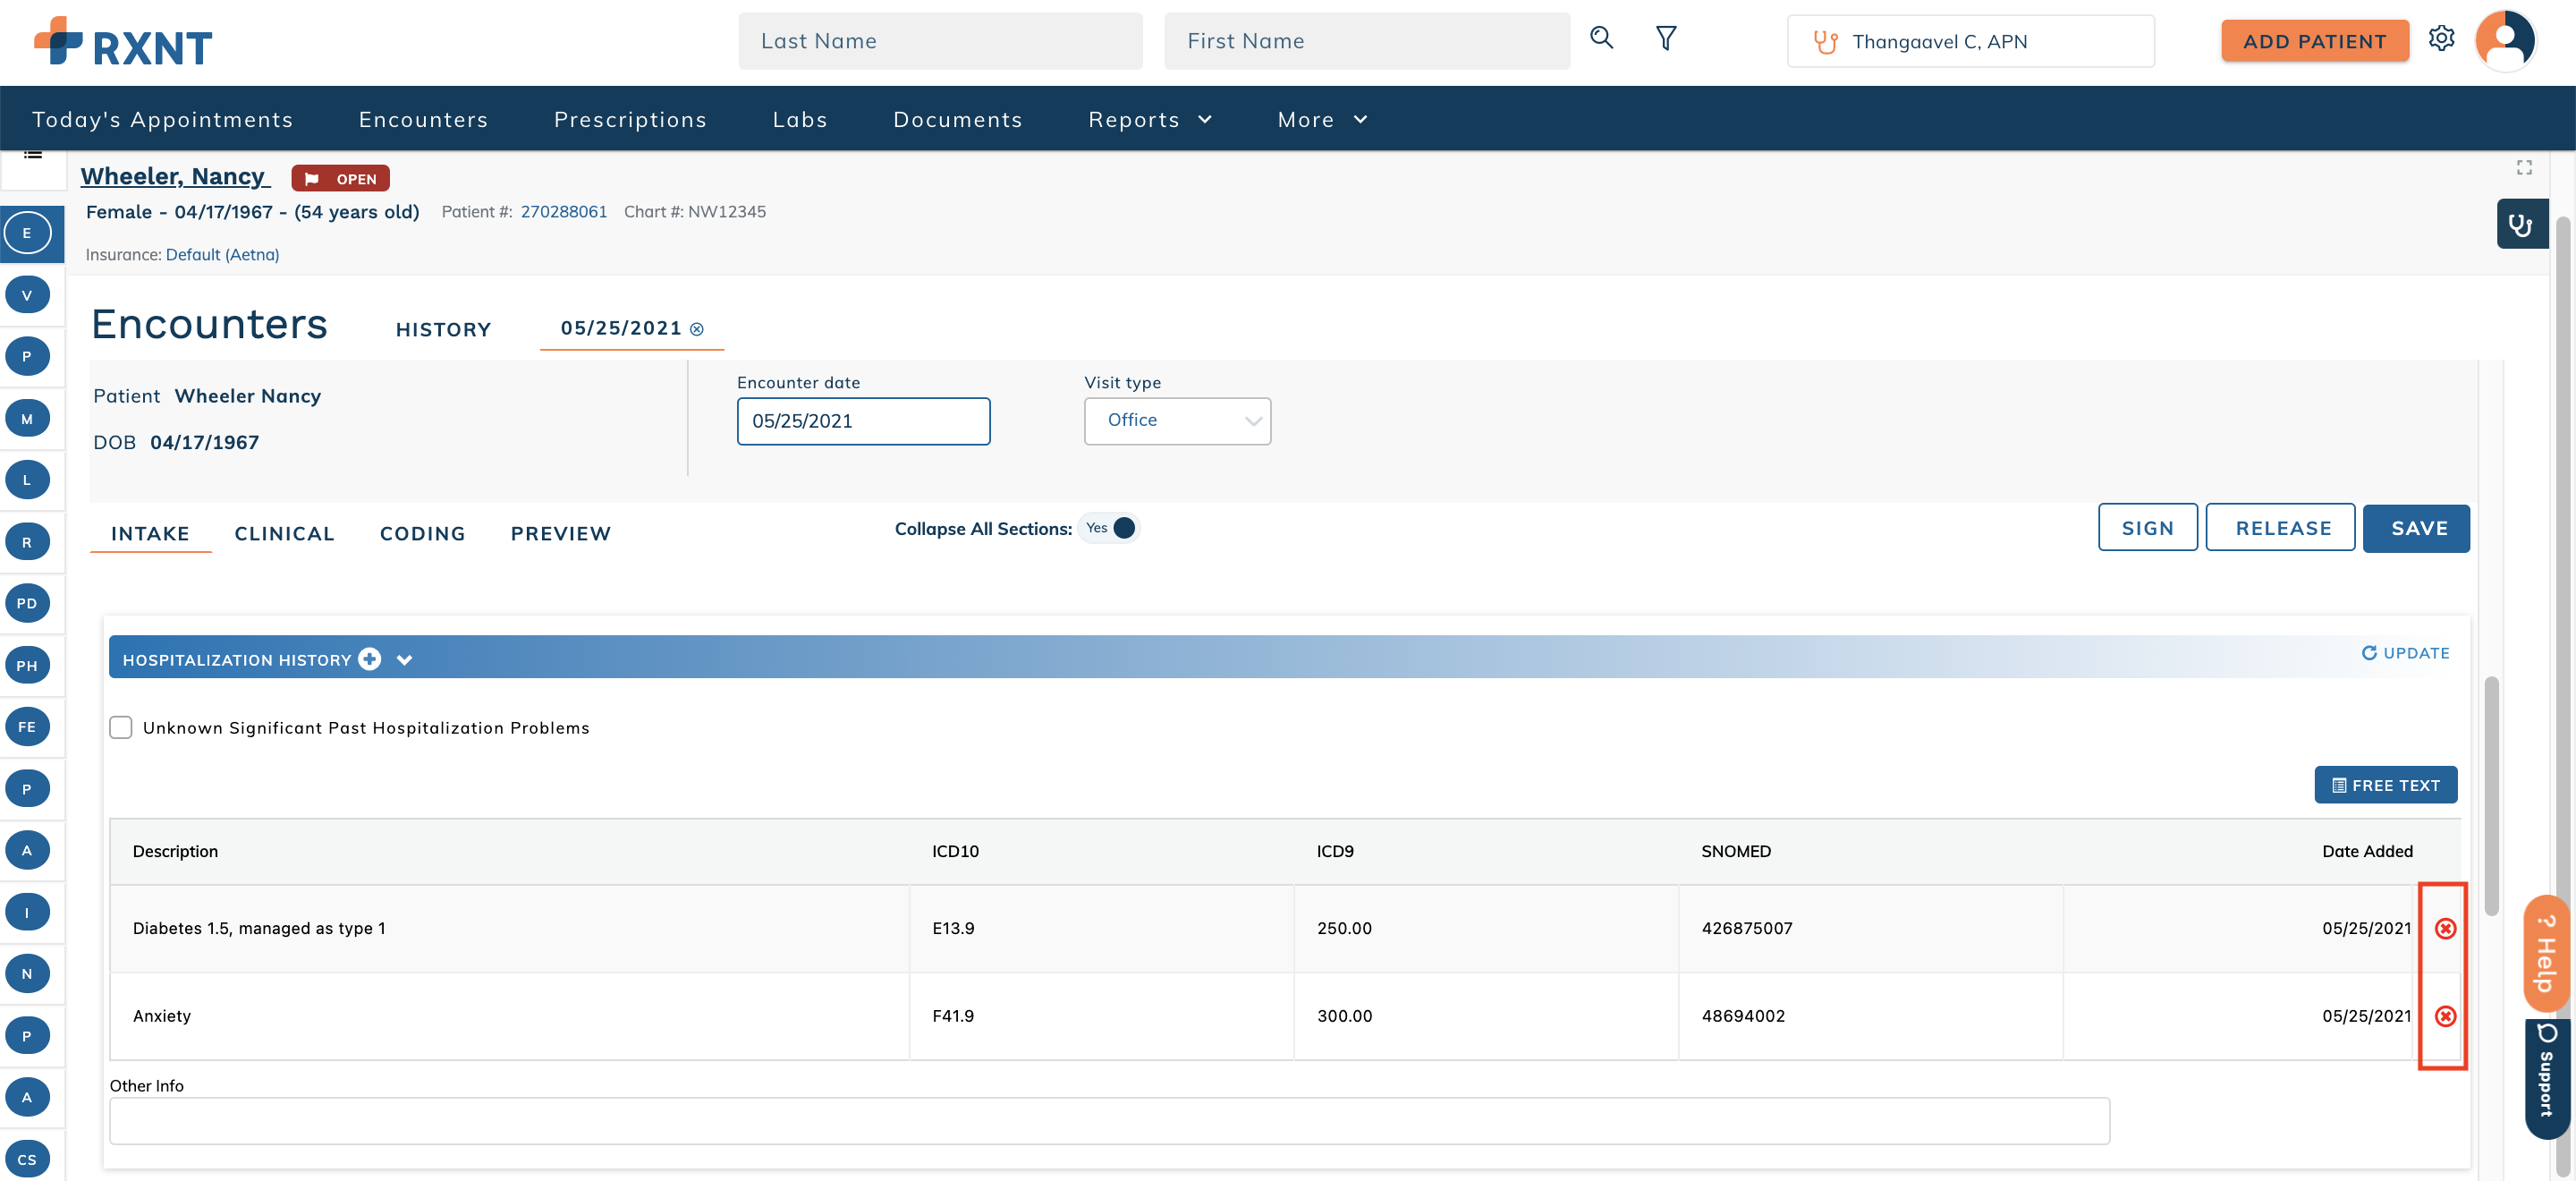
Task: Switch to the PREVIEW tab
Action: point(560,533)
